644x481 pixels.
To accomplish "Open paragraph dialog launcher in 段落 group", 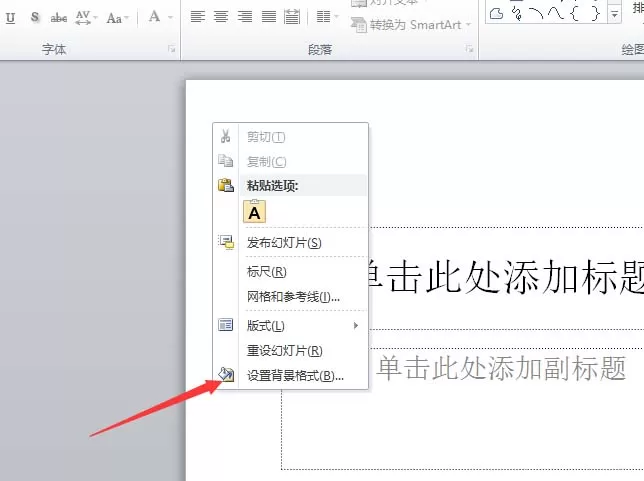I will point(469,49).
